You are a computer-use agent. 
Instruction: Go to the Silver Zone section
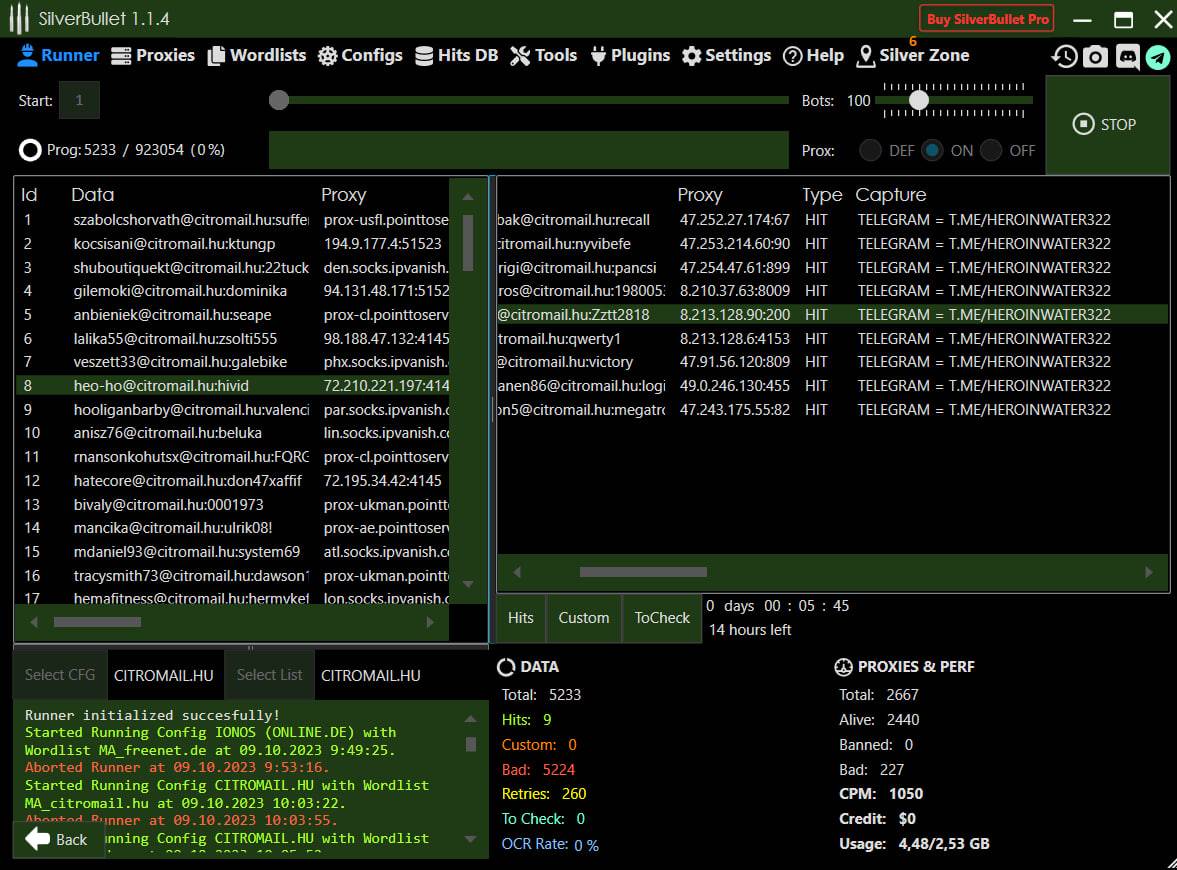(911, 55)
